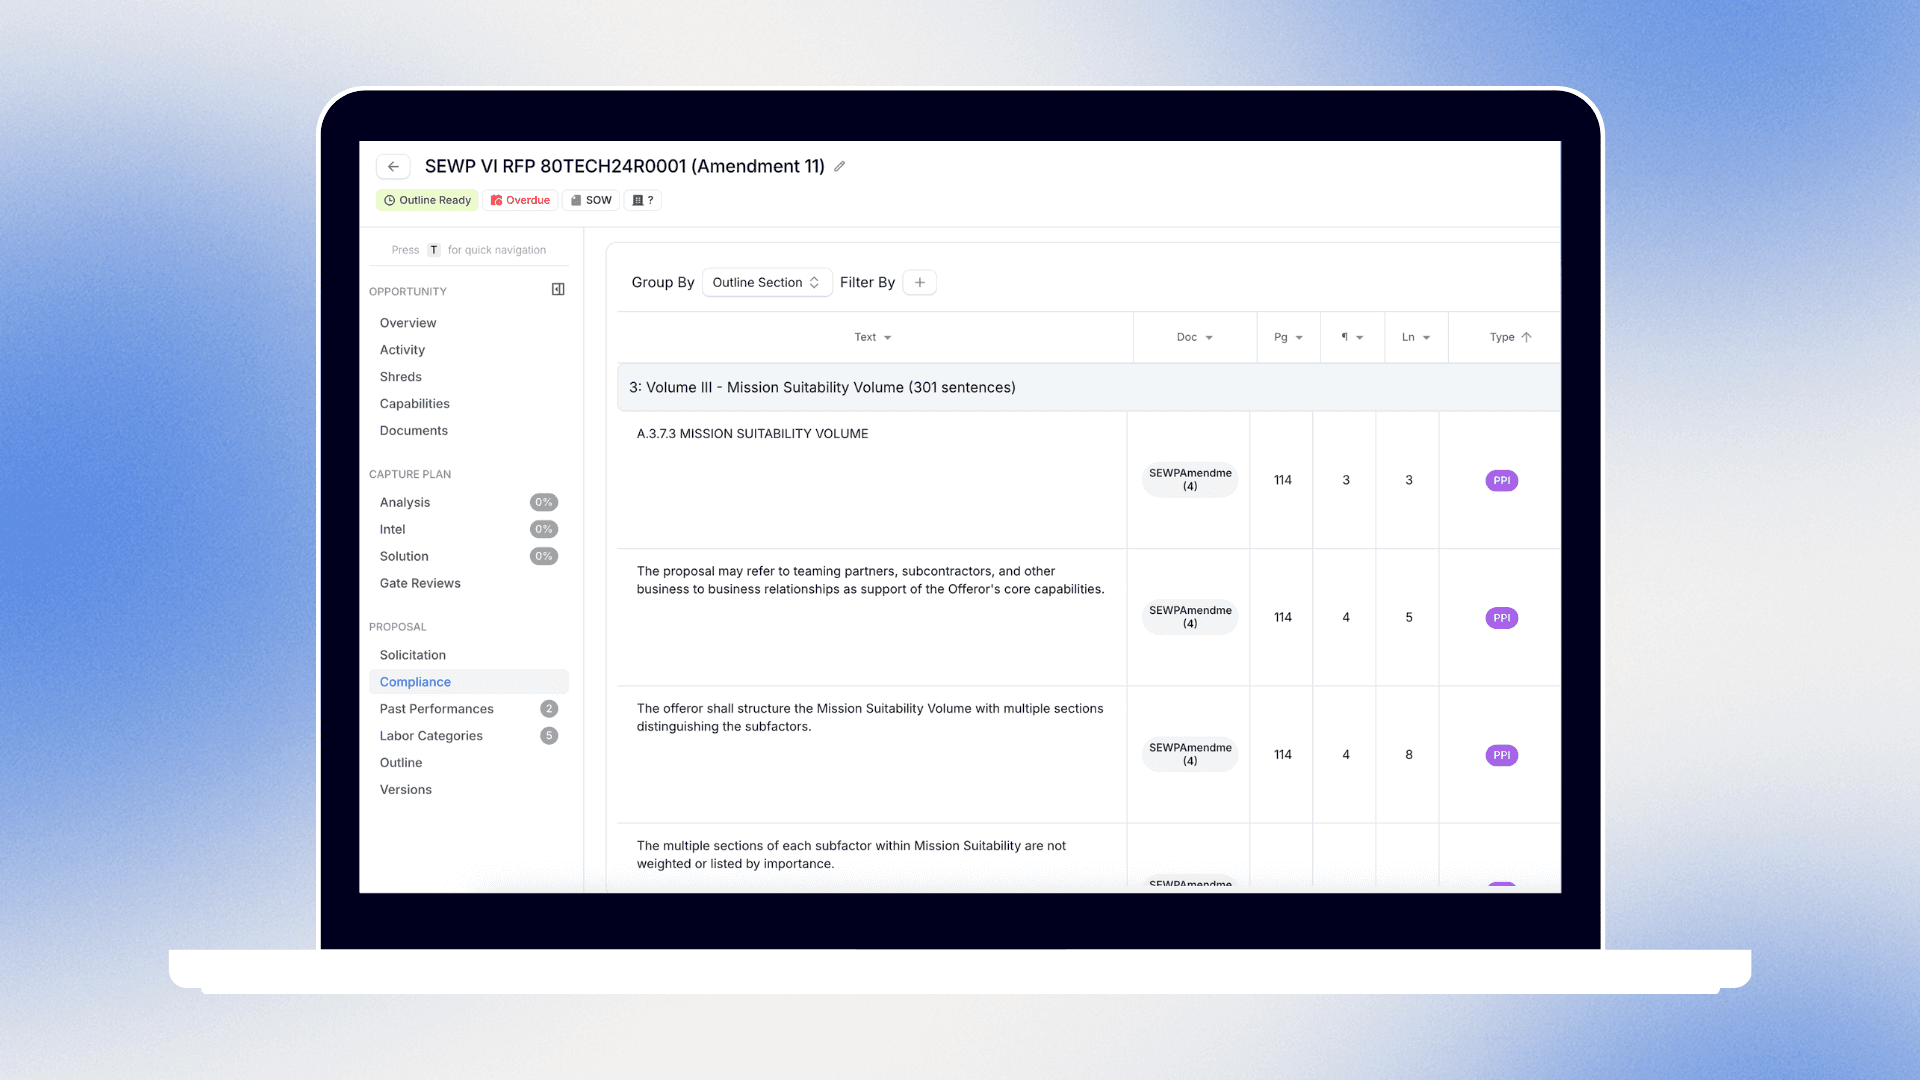Go to Past Performances section
1920x1080 pixels.
(x=436, y=709)
